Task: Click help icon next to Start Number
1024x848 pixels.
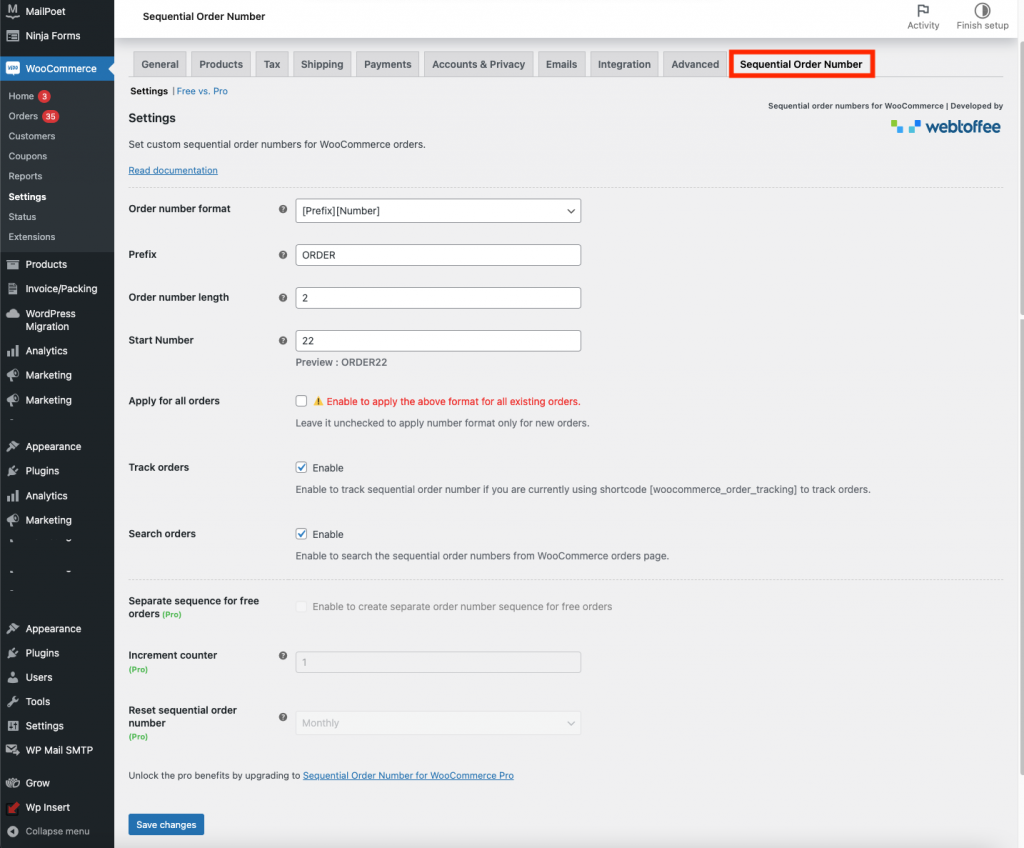Action: click(x=283, y=340)
